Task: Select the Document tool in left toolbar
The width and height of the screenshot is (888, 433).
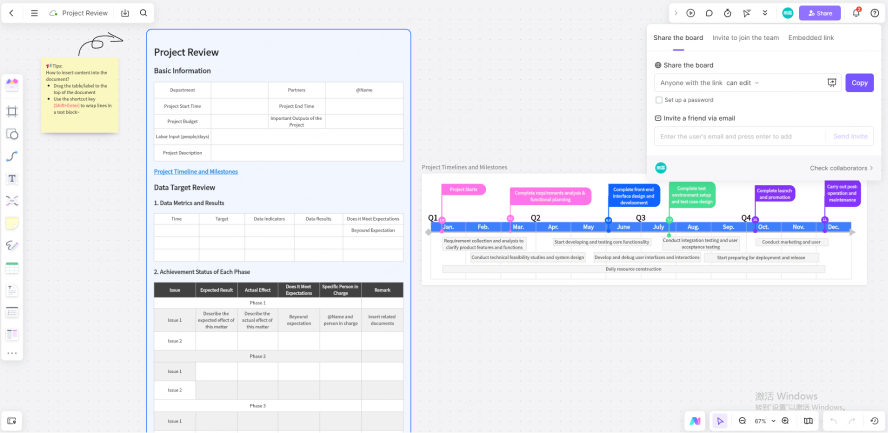Action: (12, 290)
